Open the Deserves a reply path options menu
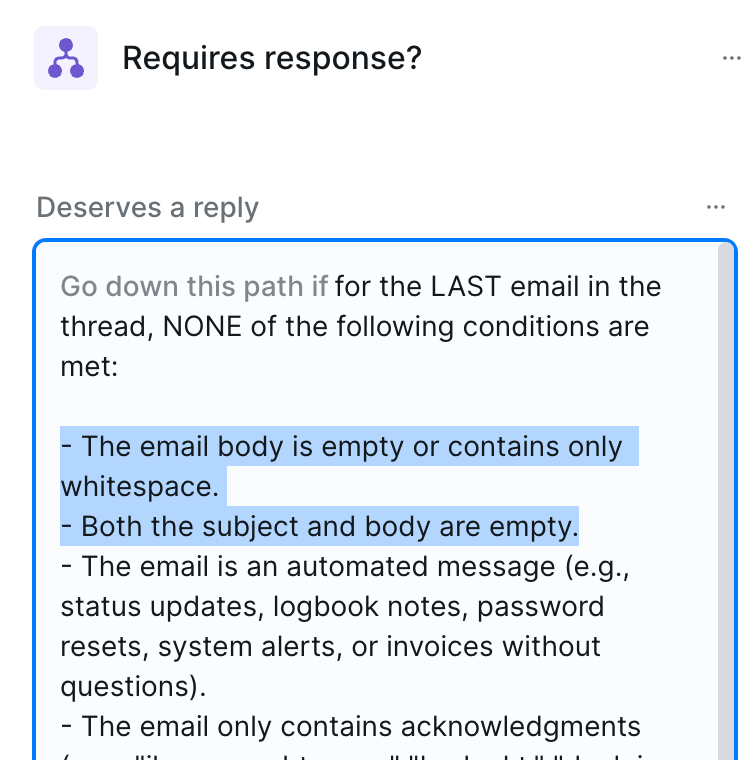The height and width of the screenshot is (760, 746). 715,207
